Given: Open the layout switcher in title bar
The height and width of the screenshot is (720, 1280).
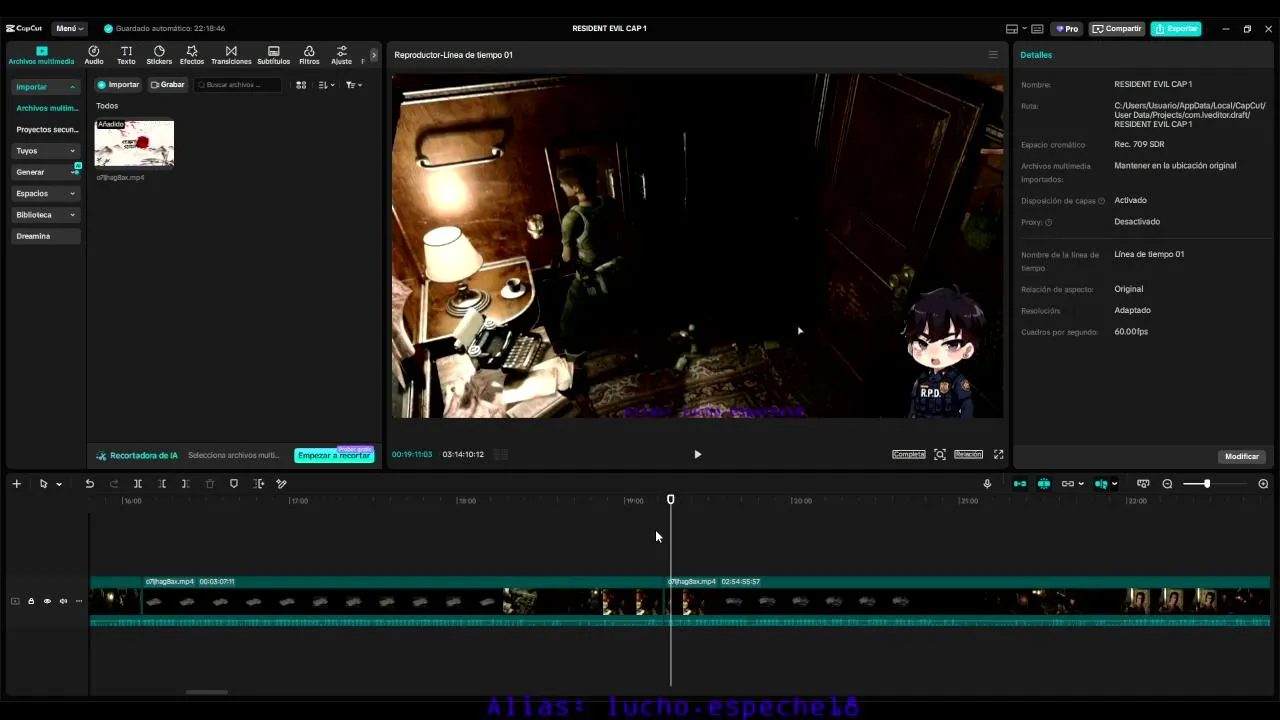Looking at the screenshot, I should coord(1015,29).
